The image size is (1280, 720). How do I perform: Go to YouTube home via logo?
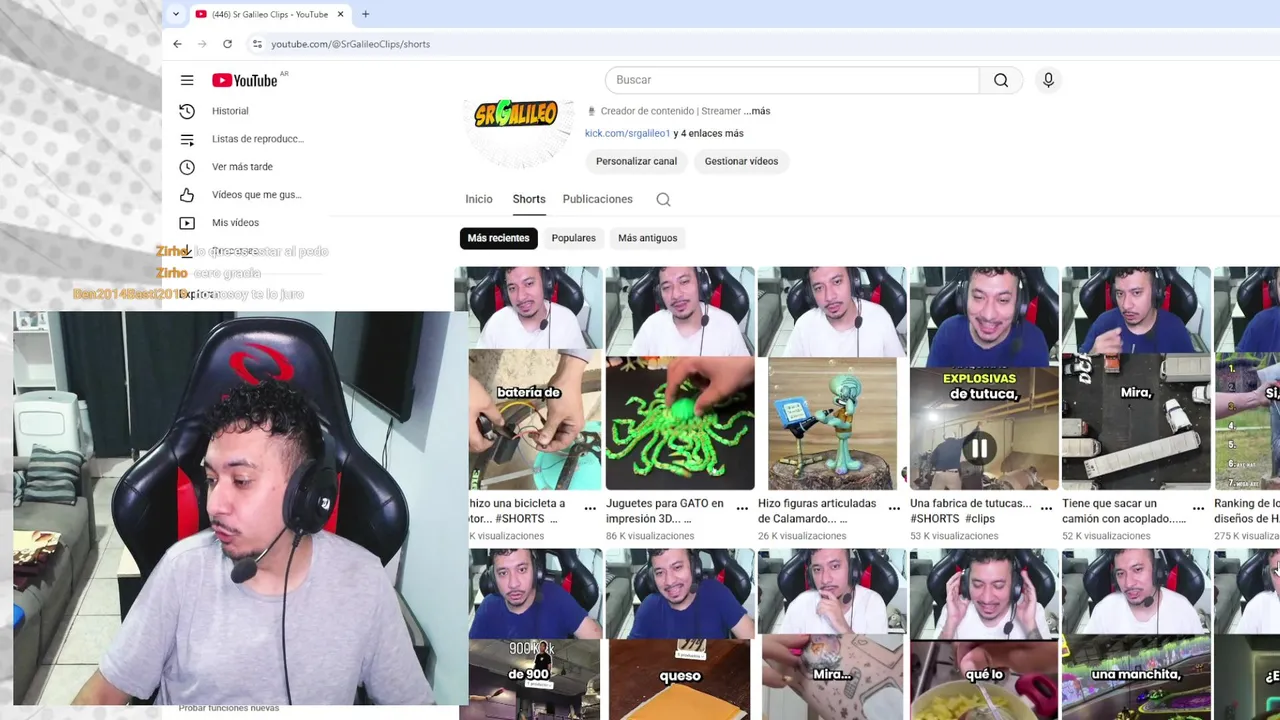[244, 80]
